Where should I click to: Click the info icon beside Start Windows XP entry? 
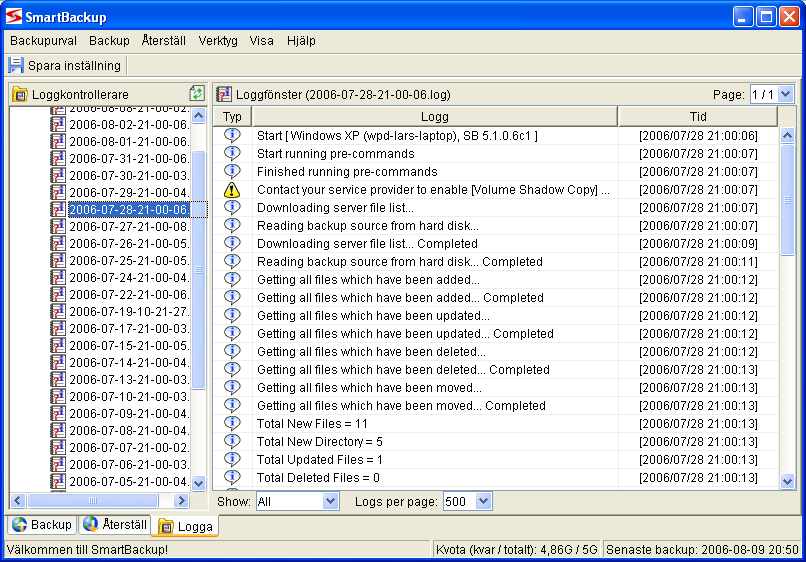click(232, 135)
